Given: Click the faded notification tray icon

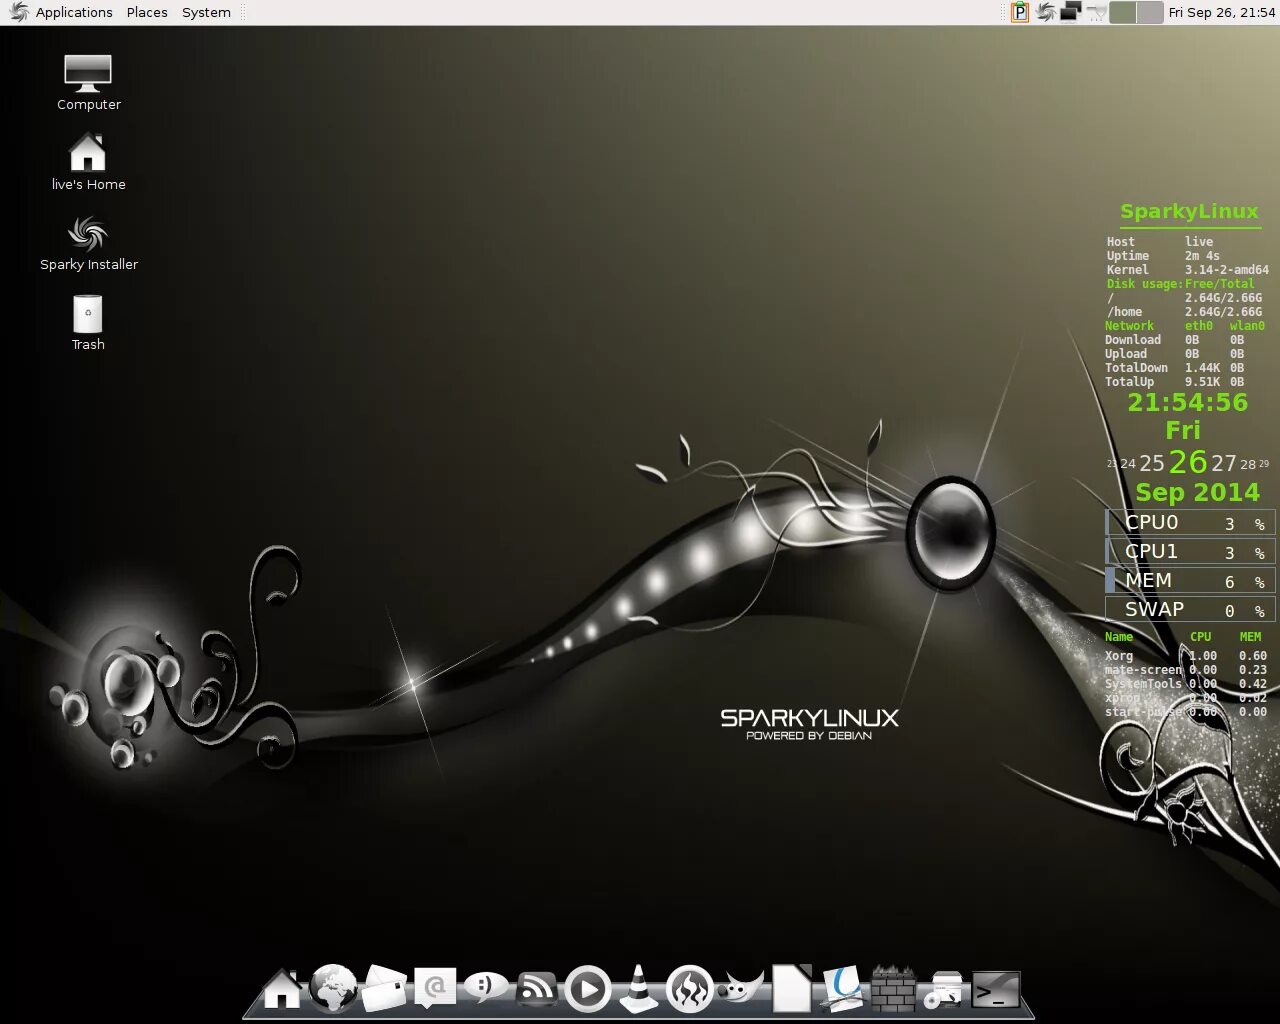Looking at the screenshot, I should pos(1096,12).
